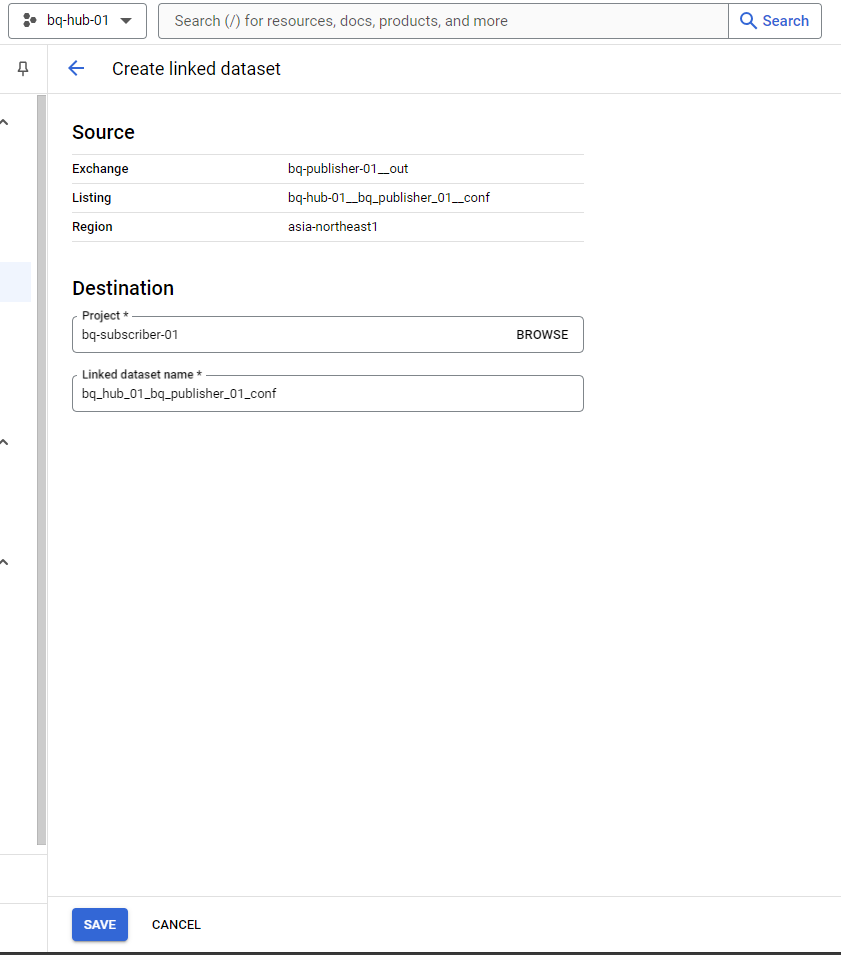Click the Create linked dataset title
Viewport: 841px width, 955px height.
click(x=196, y=69)
